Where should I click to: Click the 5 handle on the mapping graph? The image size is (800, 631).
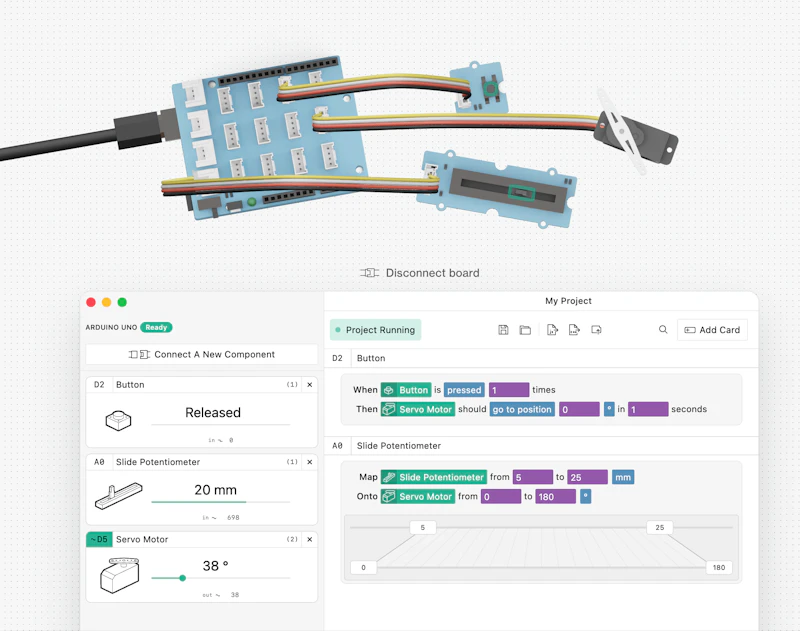[x=423, y=527]
